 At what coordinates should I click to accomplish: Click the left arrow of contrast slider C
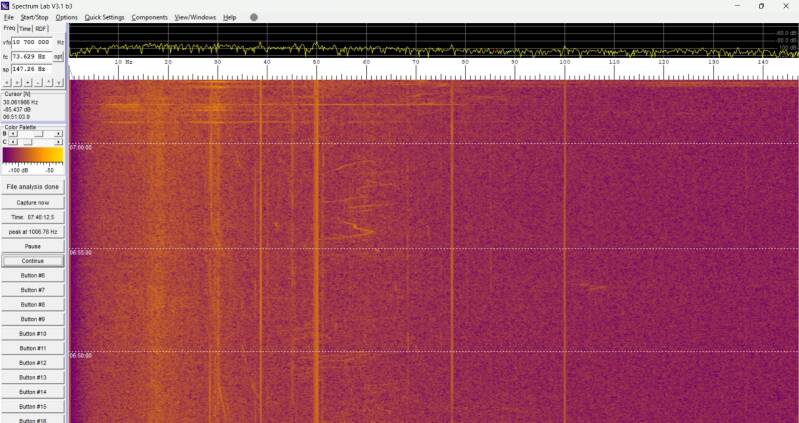[x=13, y=142]
